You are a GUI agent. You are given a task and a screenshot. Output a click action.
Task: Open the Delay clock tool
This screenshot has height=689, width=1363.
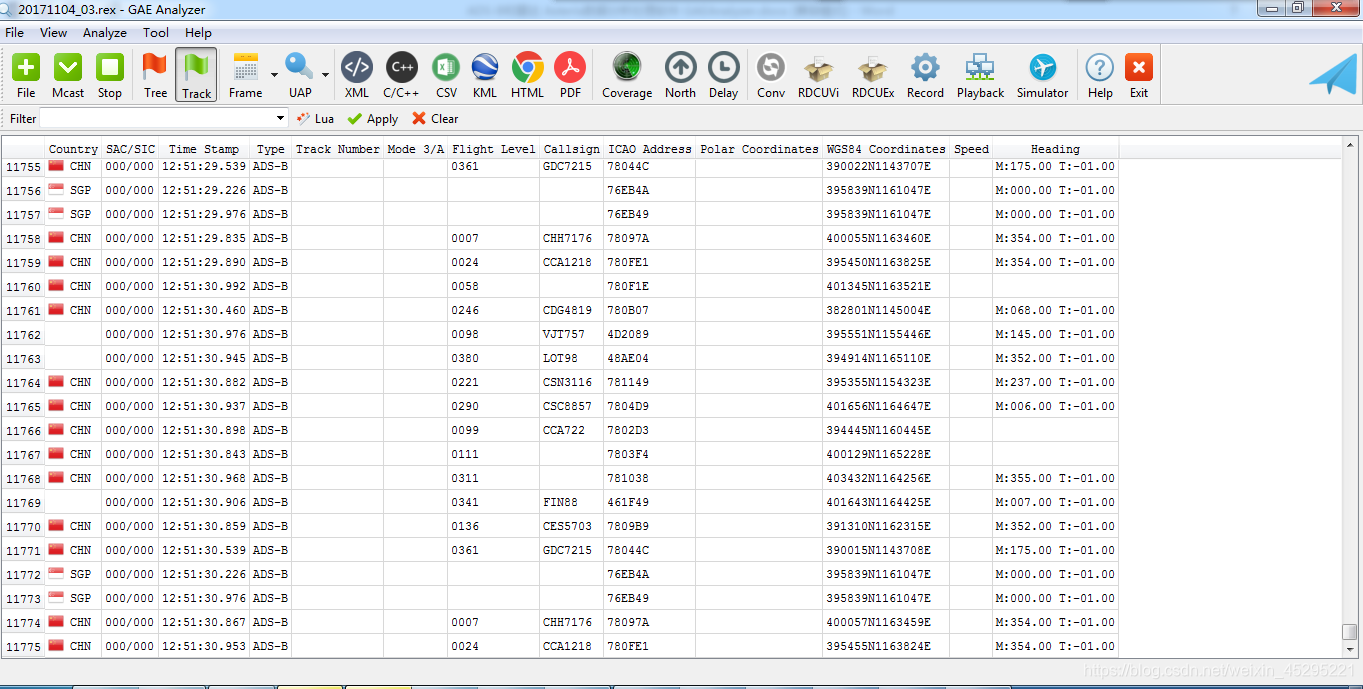coord(723,76)
